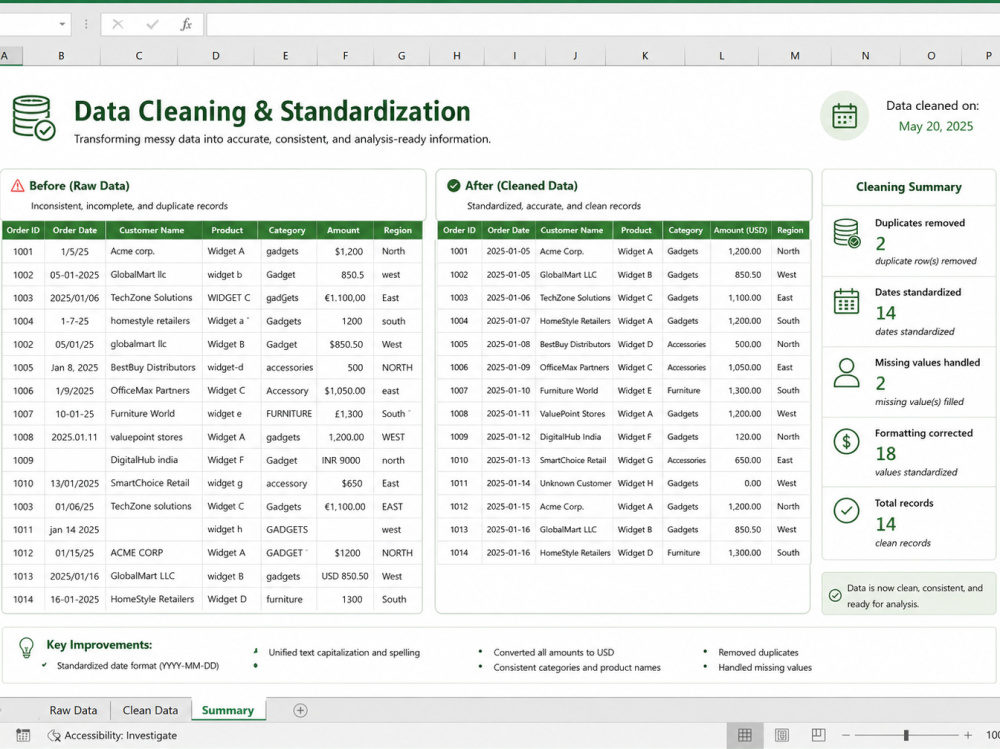Select column B header
This screenshot has width=1000, height=749.
click(61, 56)
